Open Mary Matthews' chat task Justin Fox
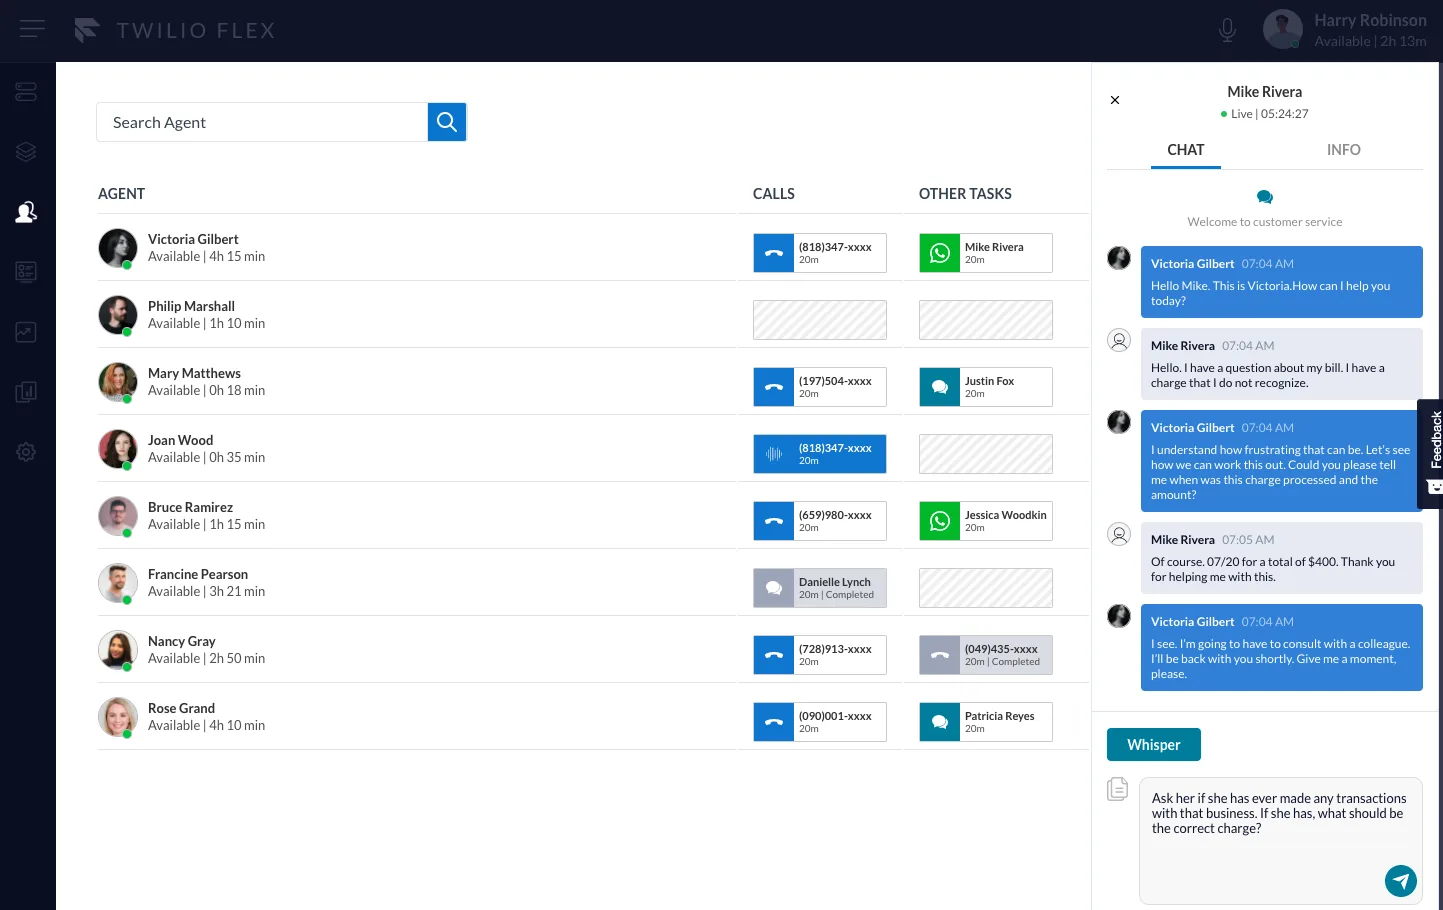Image resolution: width=1443 pixels, height=910 pixels. [x=986, y=387]
